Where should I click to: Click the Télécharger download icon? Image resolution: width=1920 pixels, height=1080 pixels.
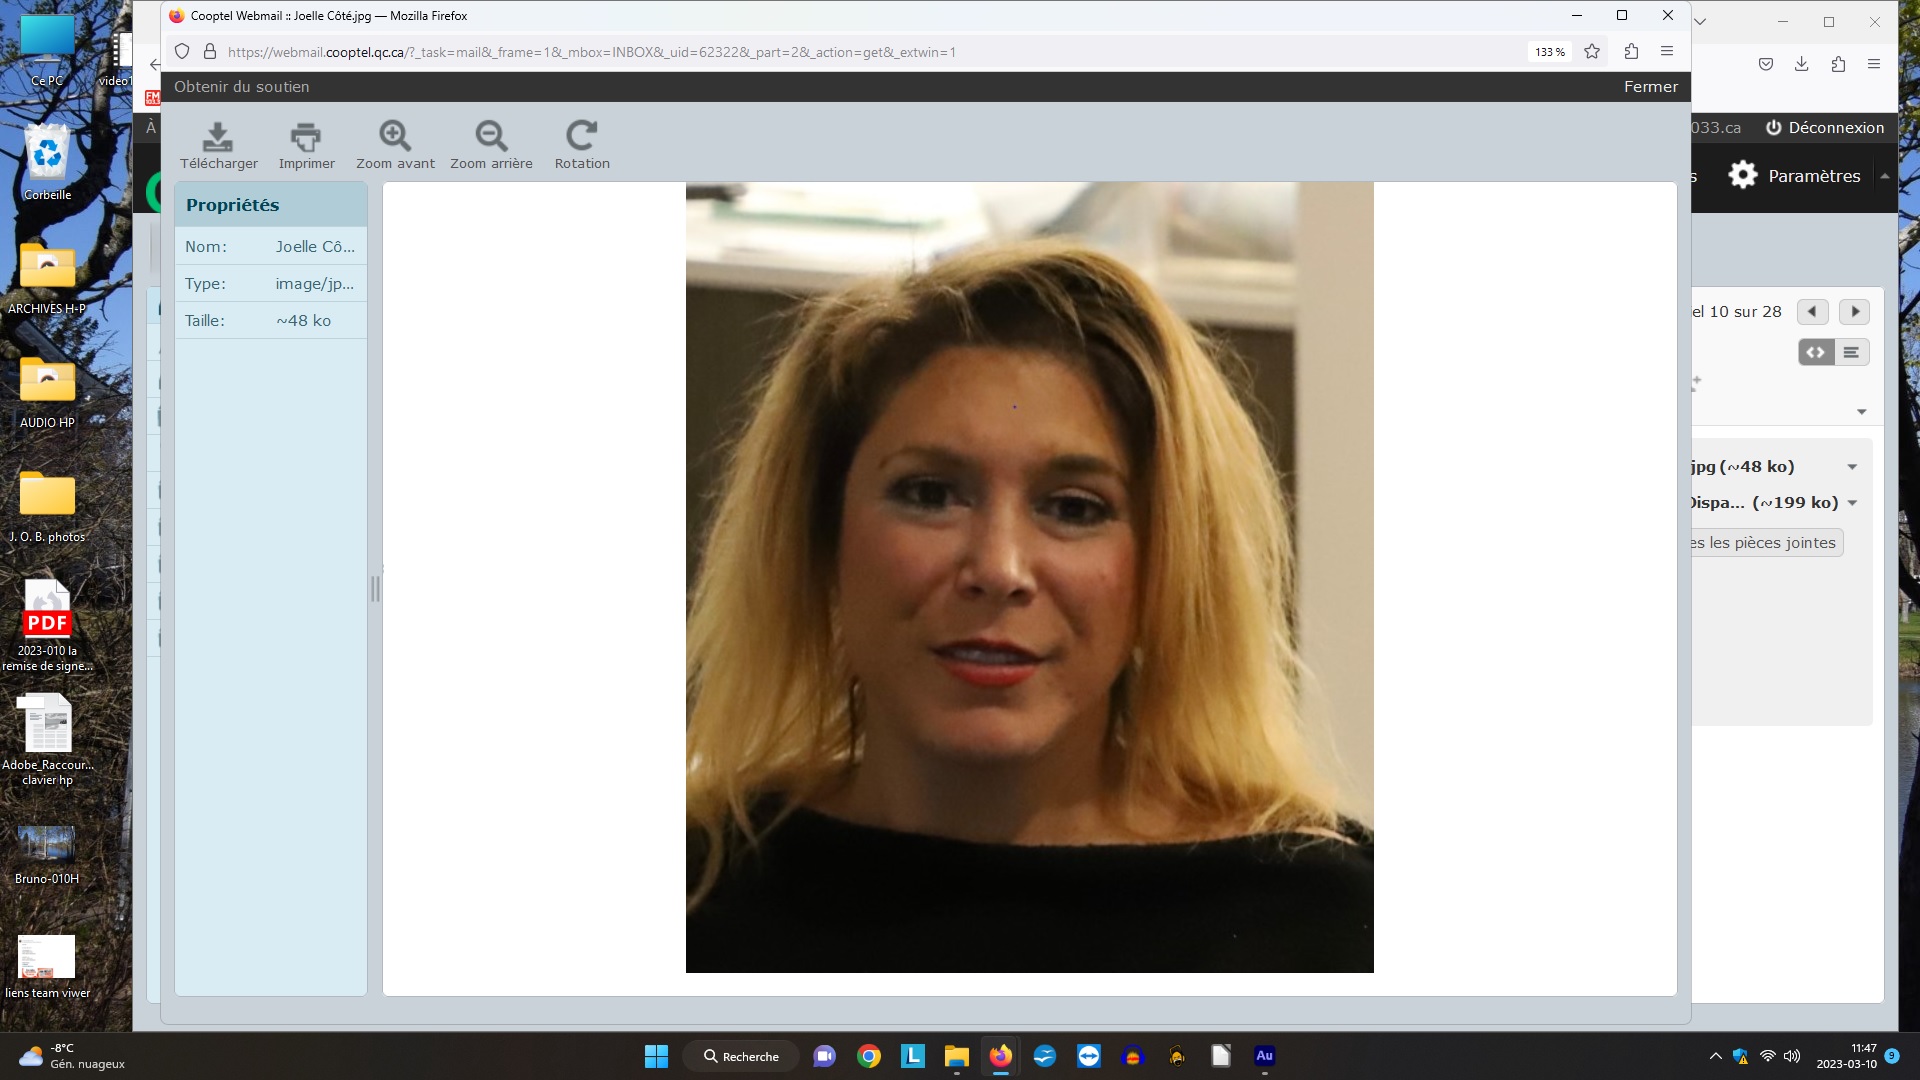(218, 137)
